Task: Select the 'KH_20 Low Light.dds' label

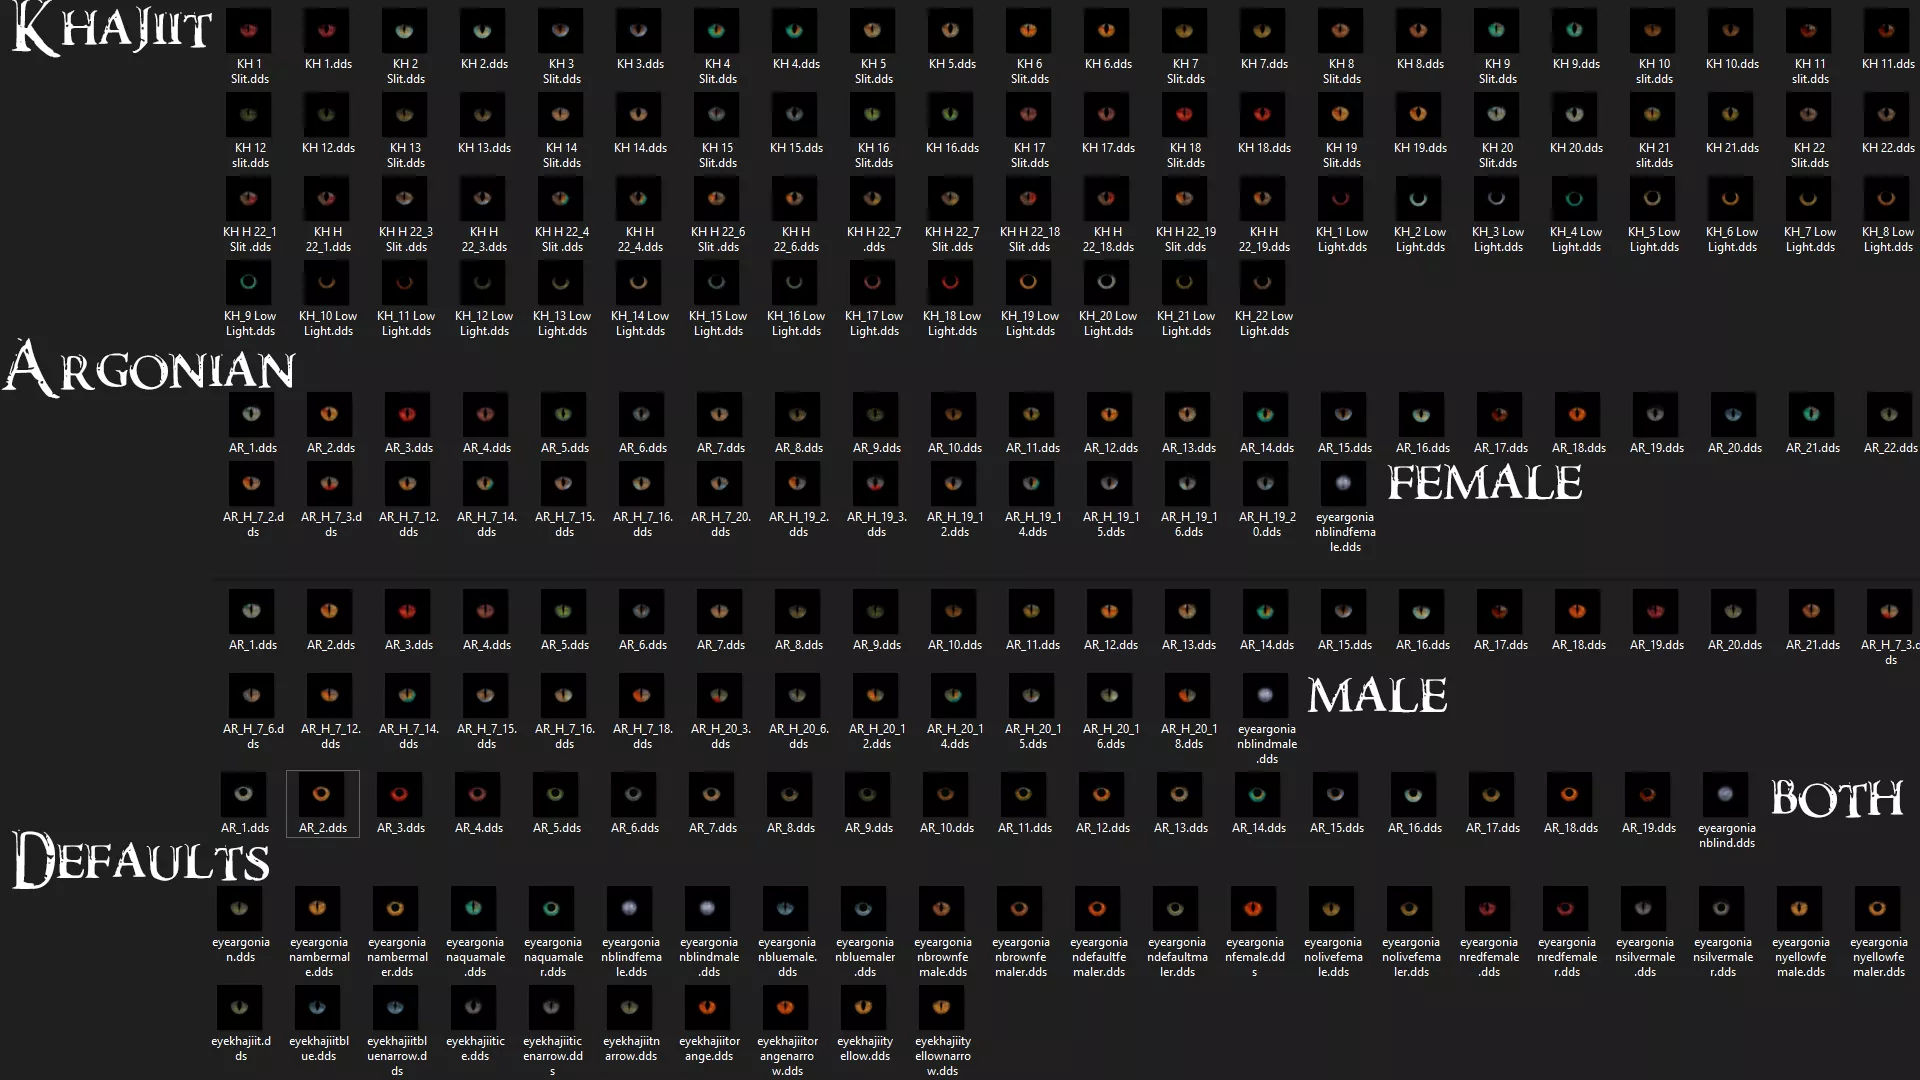Action: (x=1108, y=323)
